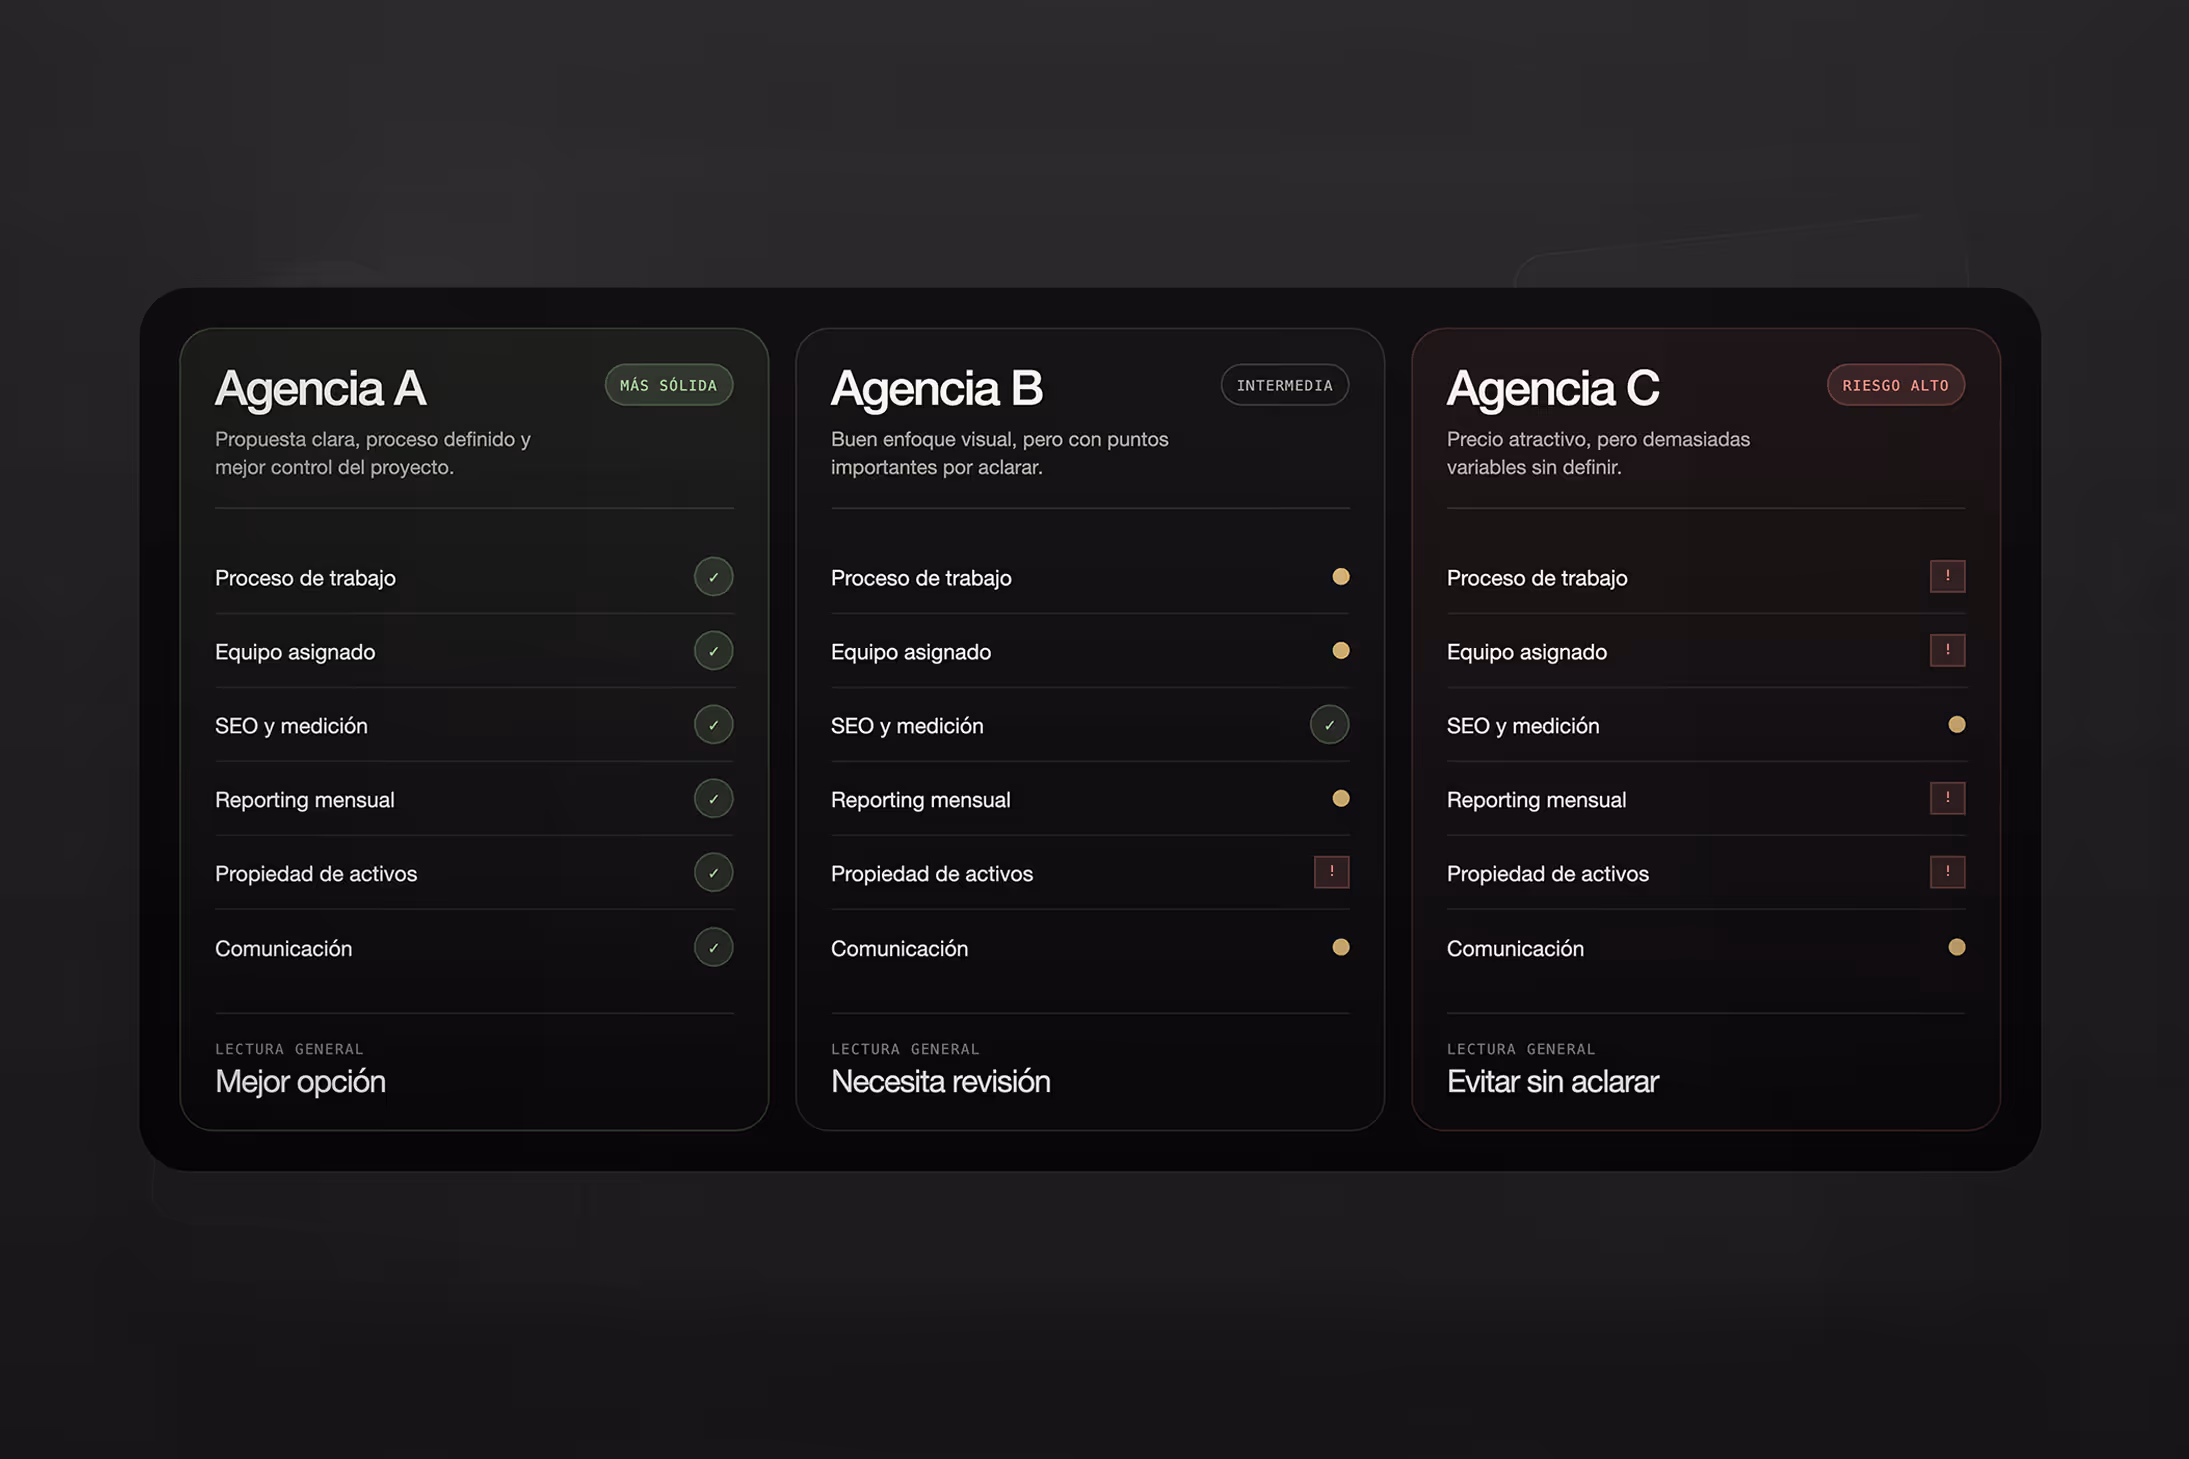Click the 'RIESGO ALTO' badge
Image resolution: width=2189 pixels, height=1459 pixels.
[1895, 385]
